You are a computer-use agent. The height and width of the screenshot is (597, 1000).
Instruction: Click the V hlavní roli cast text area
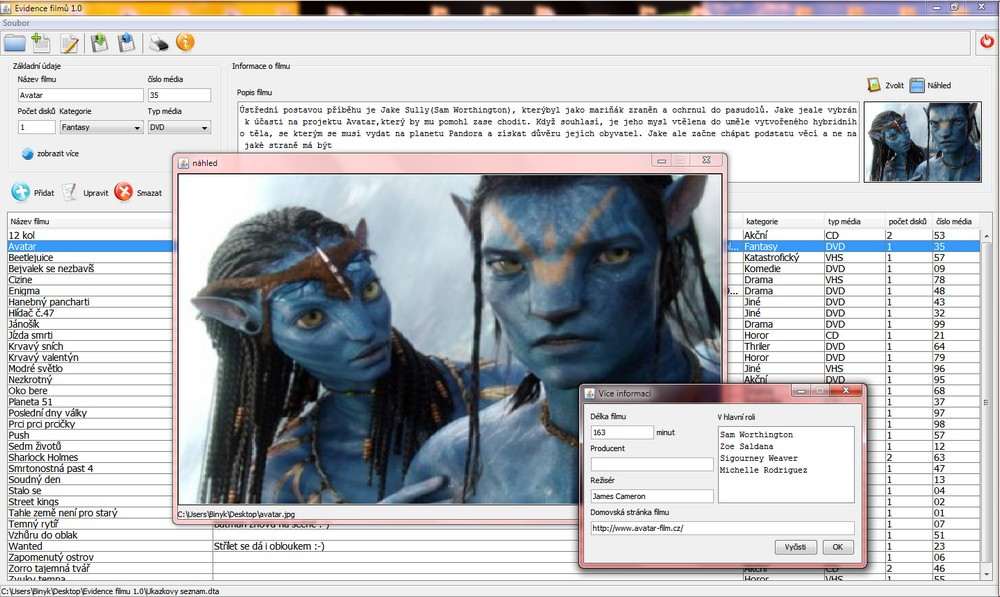point(786,465)
